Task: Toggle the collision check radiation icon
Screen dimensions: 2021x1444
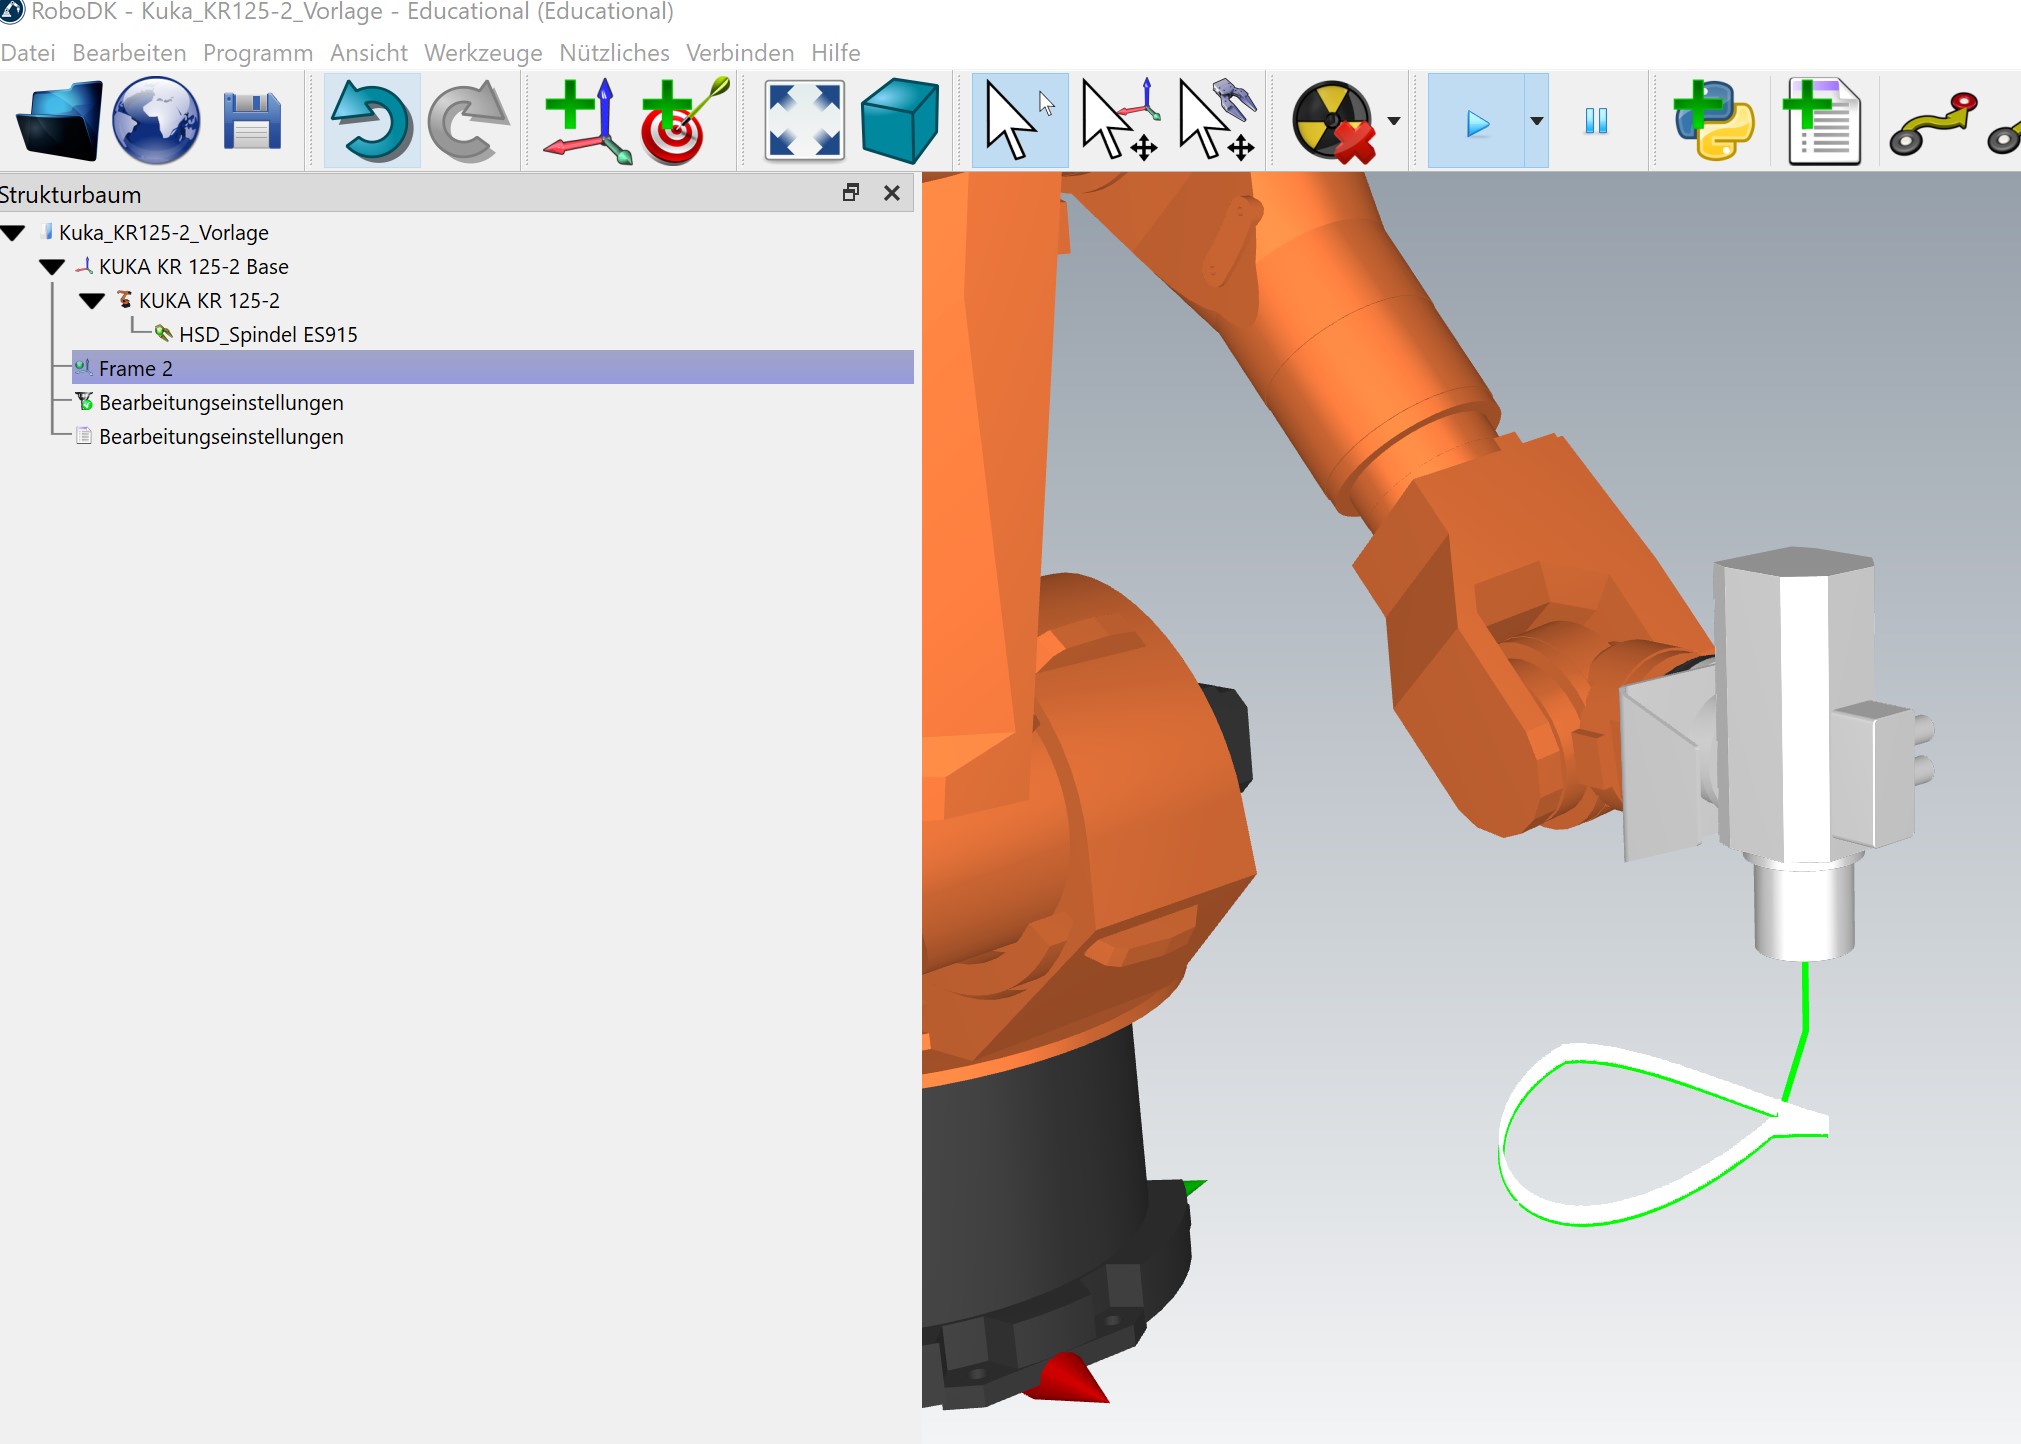Action: tap(1333, 121)
